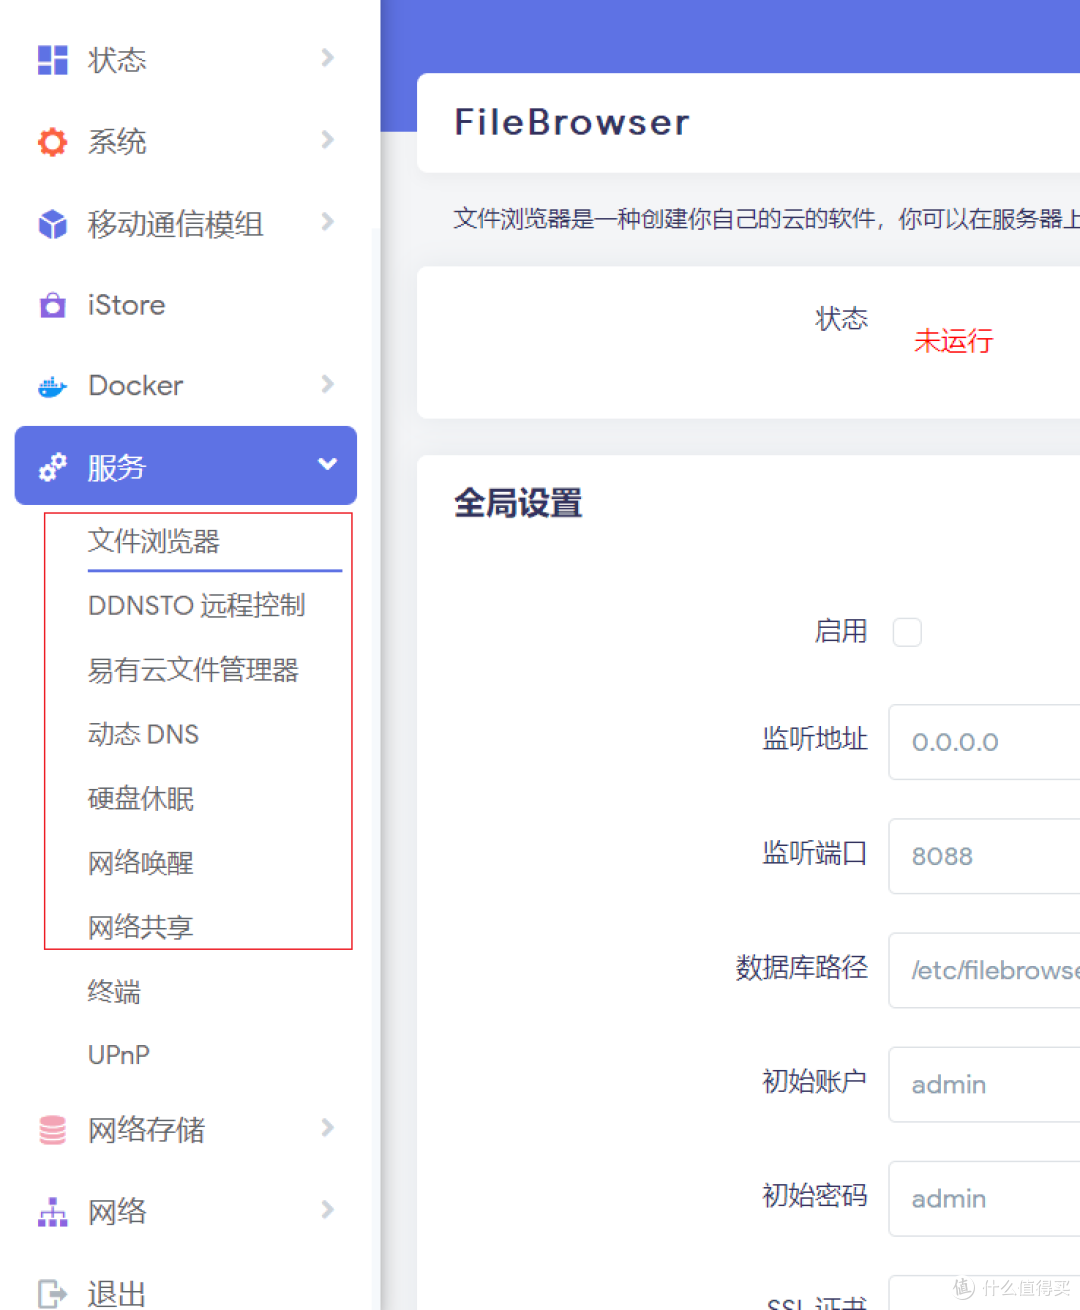The image size is (1080, 1310).
Task: Select the 硬盘休眠 menu entry
Action: coord(141,799)
